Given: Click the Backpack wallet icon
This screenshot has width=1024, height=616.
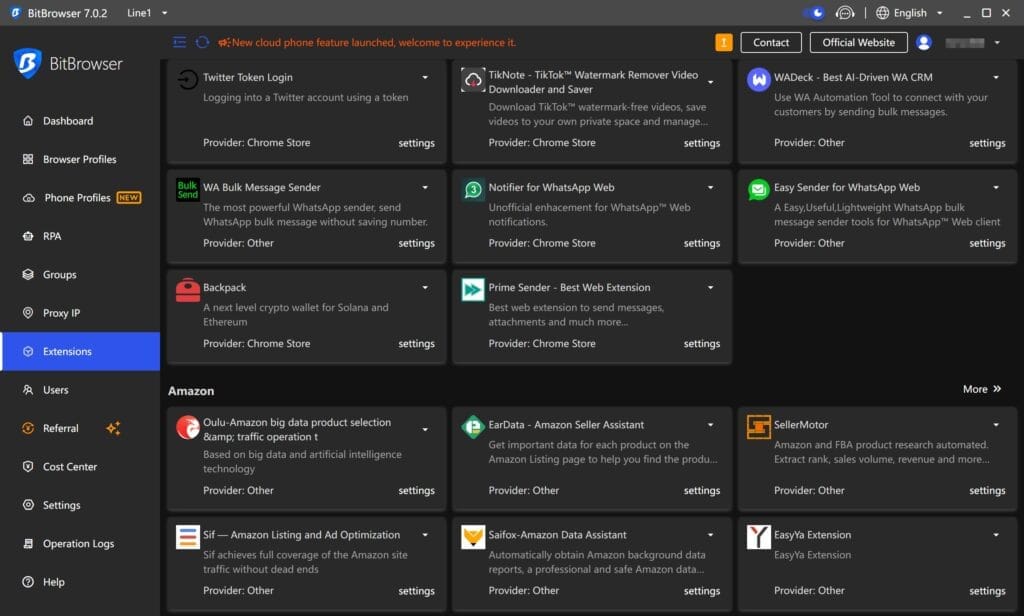Looking at the screenshot, I should click(x=188, y=289).
